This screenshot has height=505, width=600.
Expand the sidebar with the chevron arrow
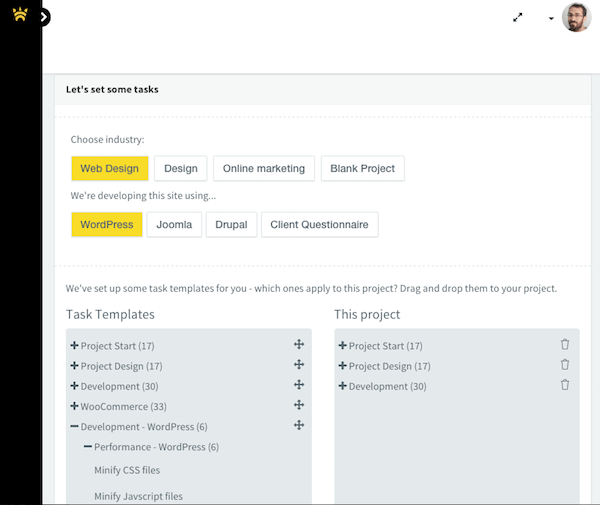pyautogui.click(x=44, y=17)
